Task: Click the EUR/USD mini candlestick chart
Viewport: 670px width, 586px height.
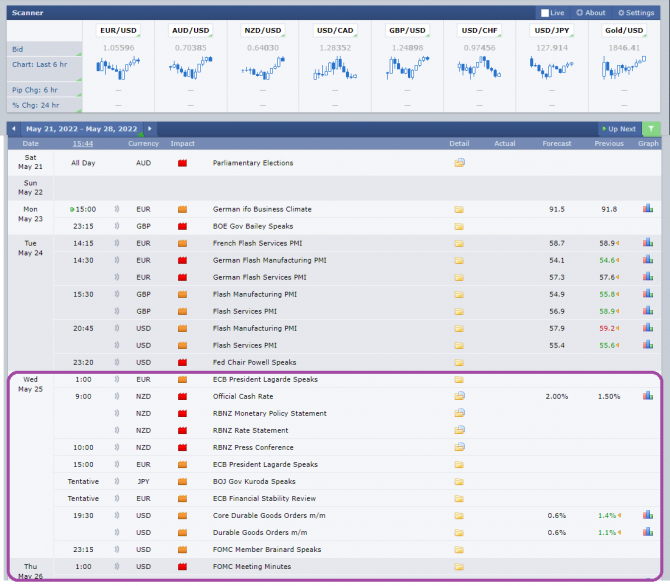Action: [x=118, y=68]
